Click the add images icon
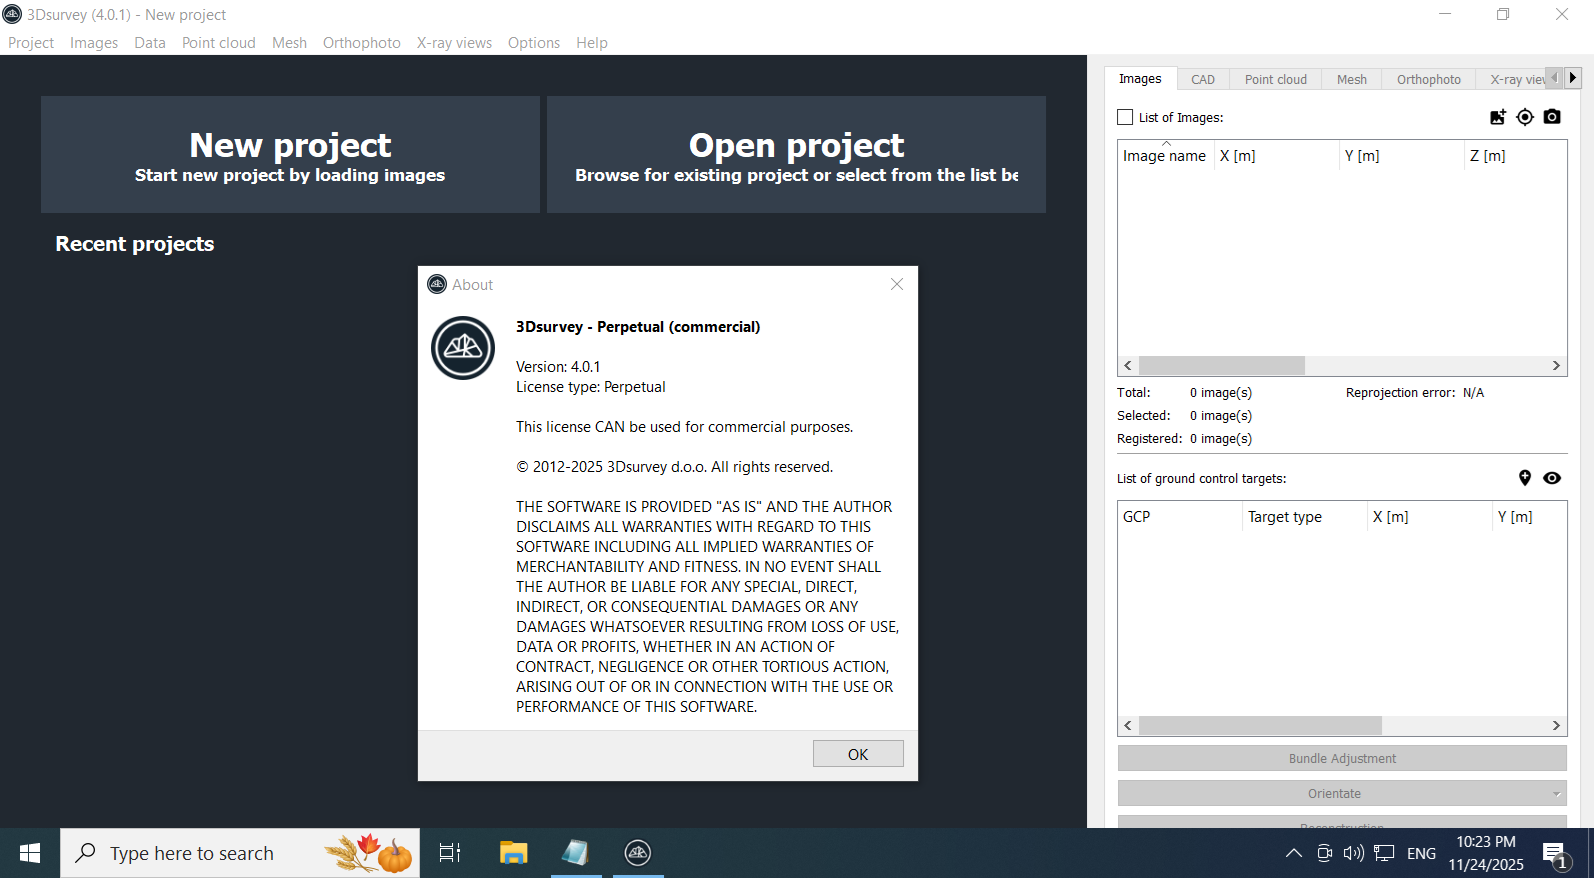This screenshot has width=1594, height=878. pos(1497,117)
